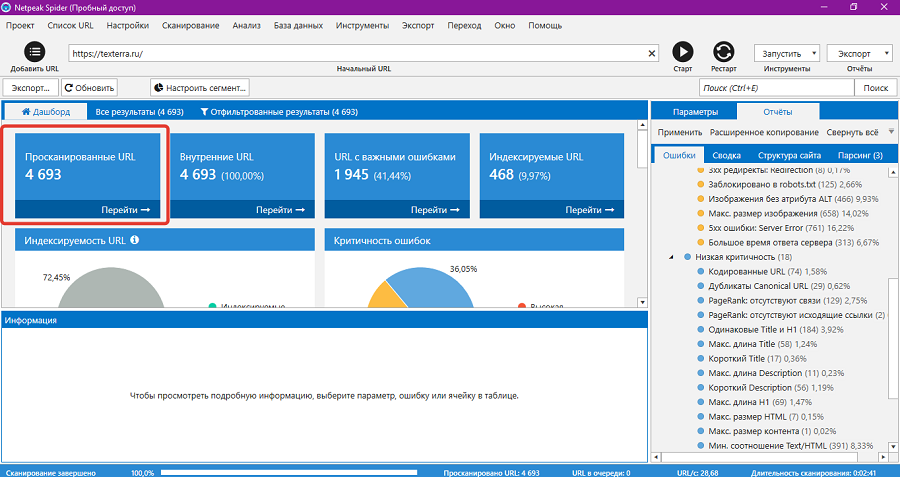Screen dimensions: 900x477
Task: Restart the scan with the Рестарт icon
Action: click(723, 52)
